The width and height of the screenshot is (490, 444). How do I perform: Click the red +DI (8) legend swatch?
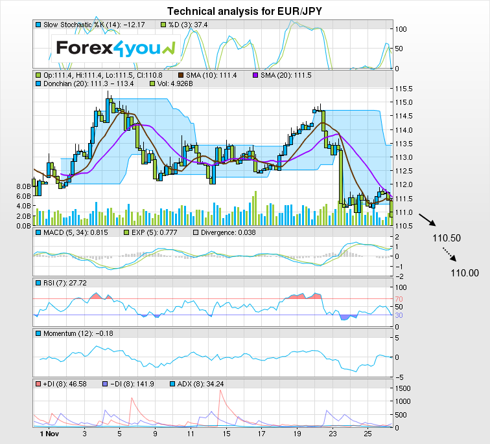[38, 384]
